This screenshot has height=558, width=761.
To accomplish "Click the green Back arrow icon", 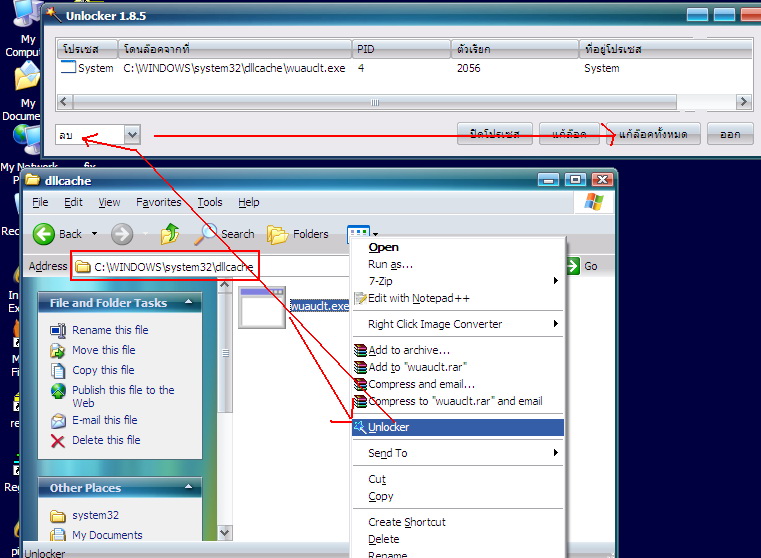I will tap(44, 234).
